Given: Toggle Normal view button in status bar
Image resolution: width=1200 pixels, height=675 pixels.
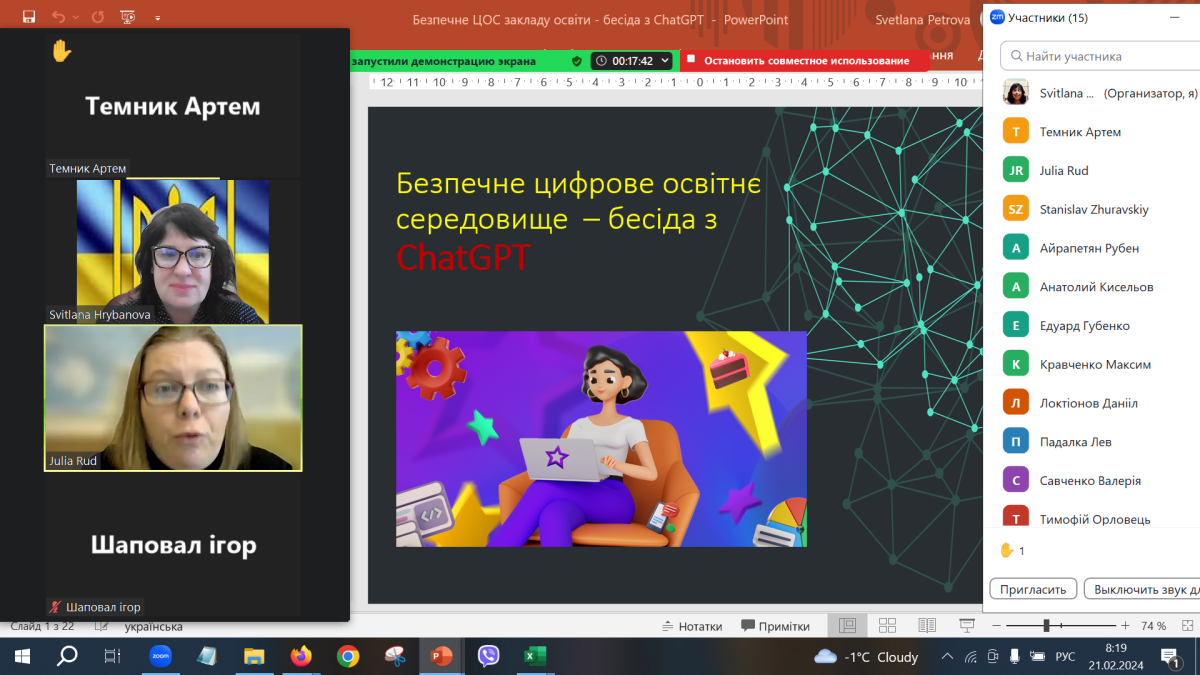Looking at the screenshot, I should click(x=847, y=626).
